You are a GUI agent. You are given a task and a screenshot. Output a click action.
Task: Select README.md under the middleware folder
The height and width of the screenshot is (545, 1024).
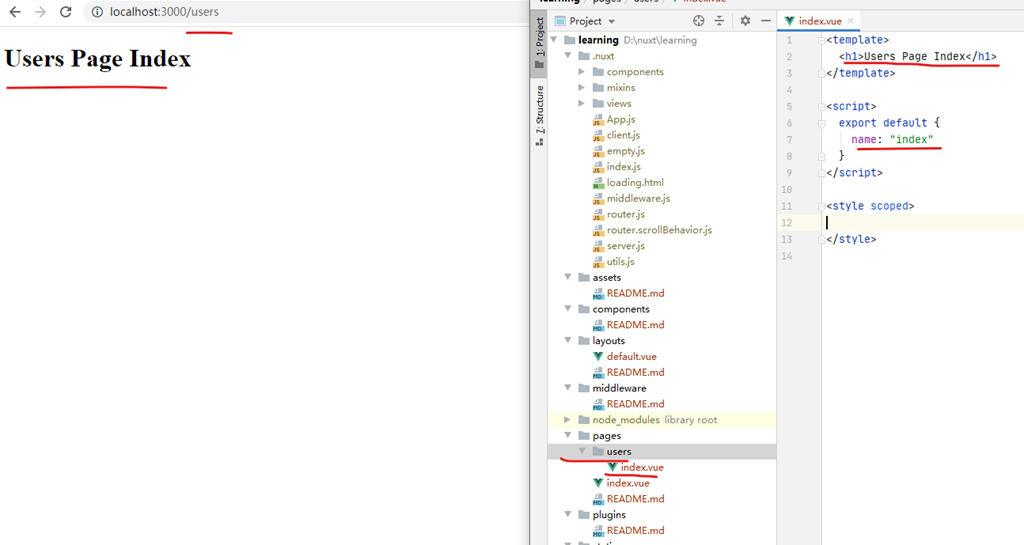[x=635, y=403]
